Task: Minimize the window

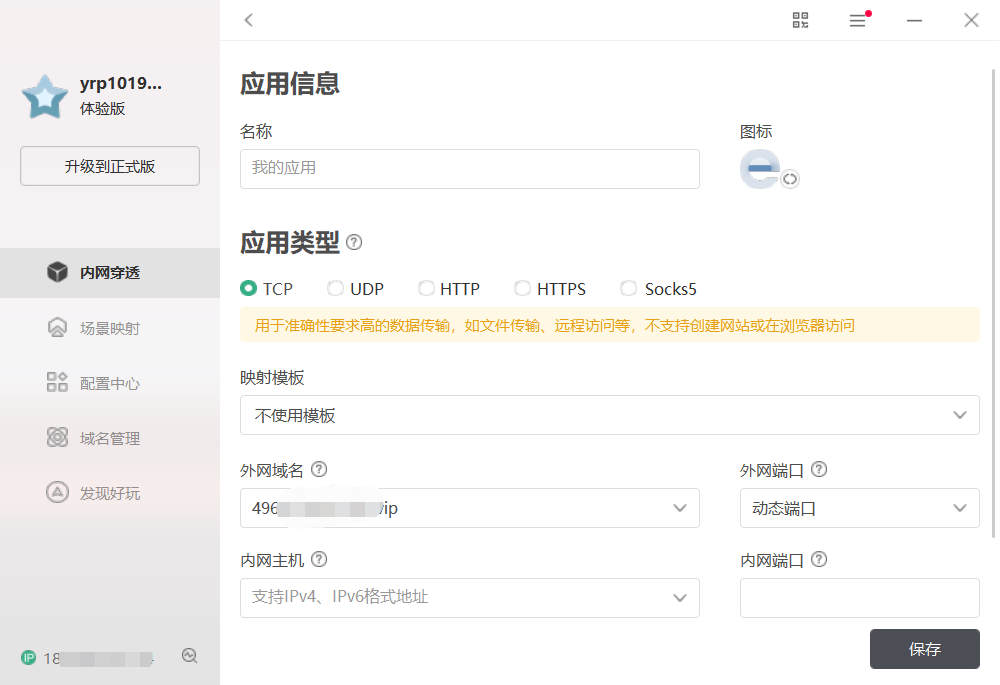Action: (x=915, y=20)
